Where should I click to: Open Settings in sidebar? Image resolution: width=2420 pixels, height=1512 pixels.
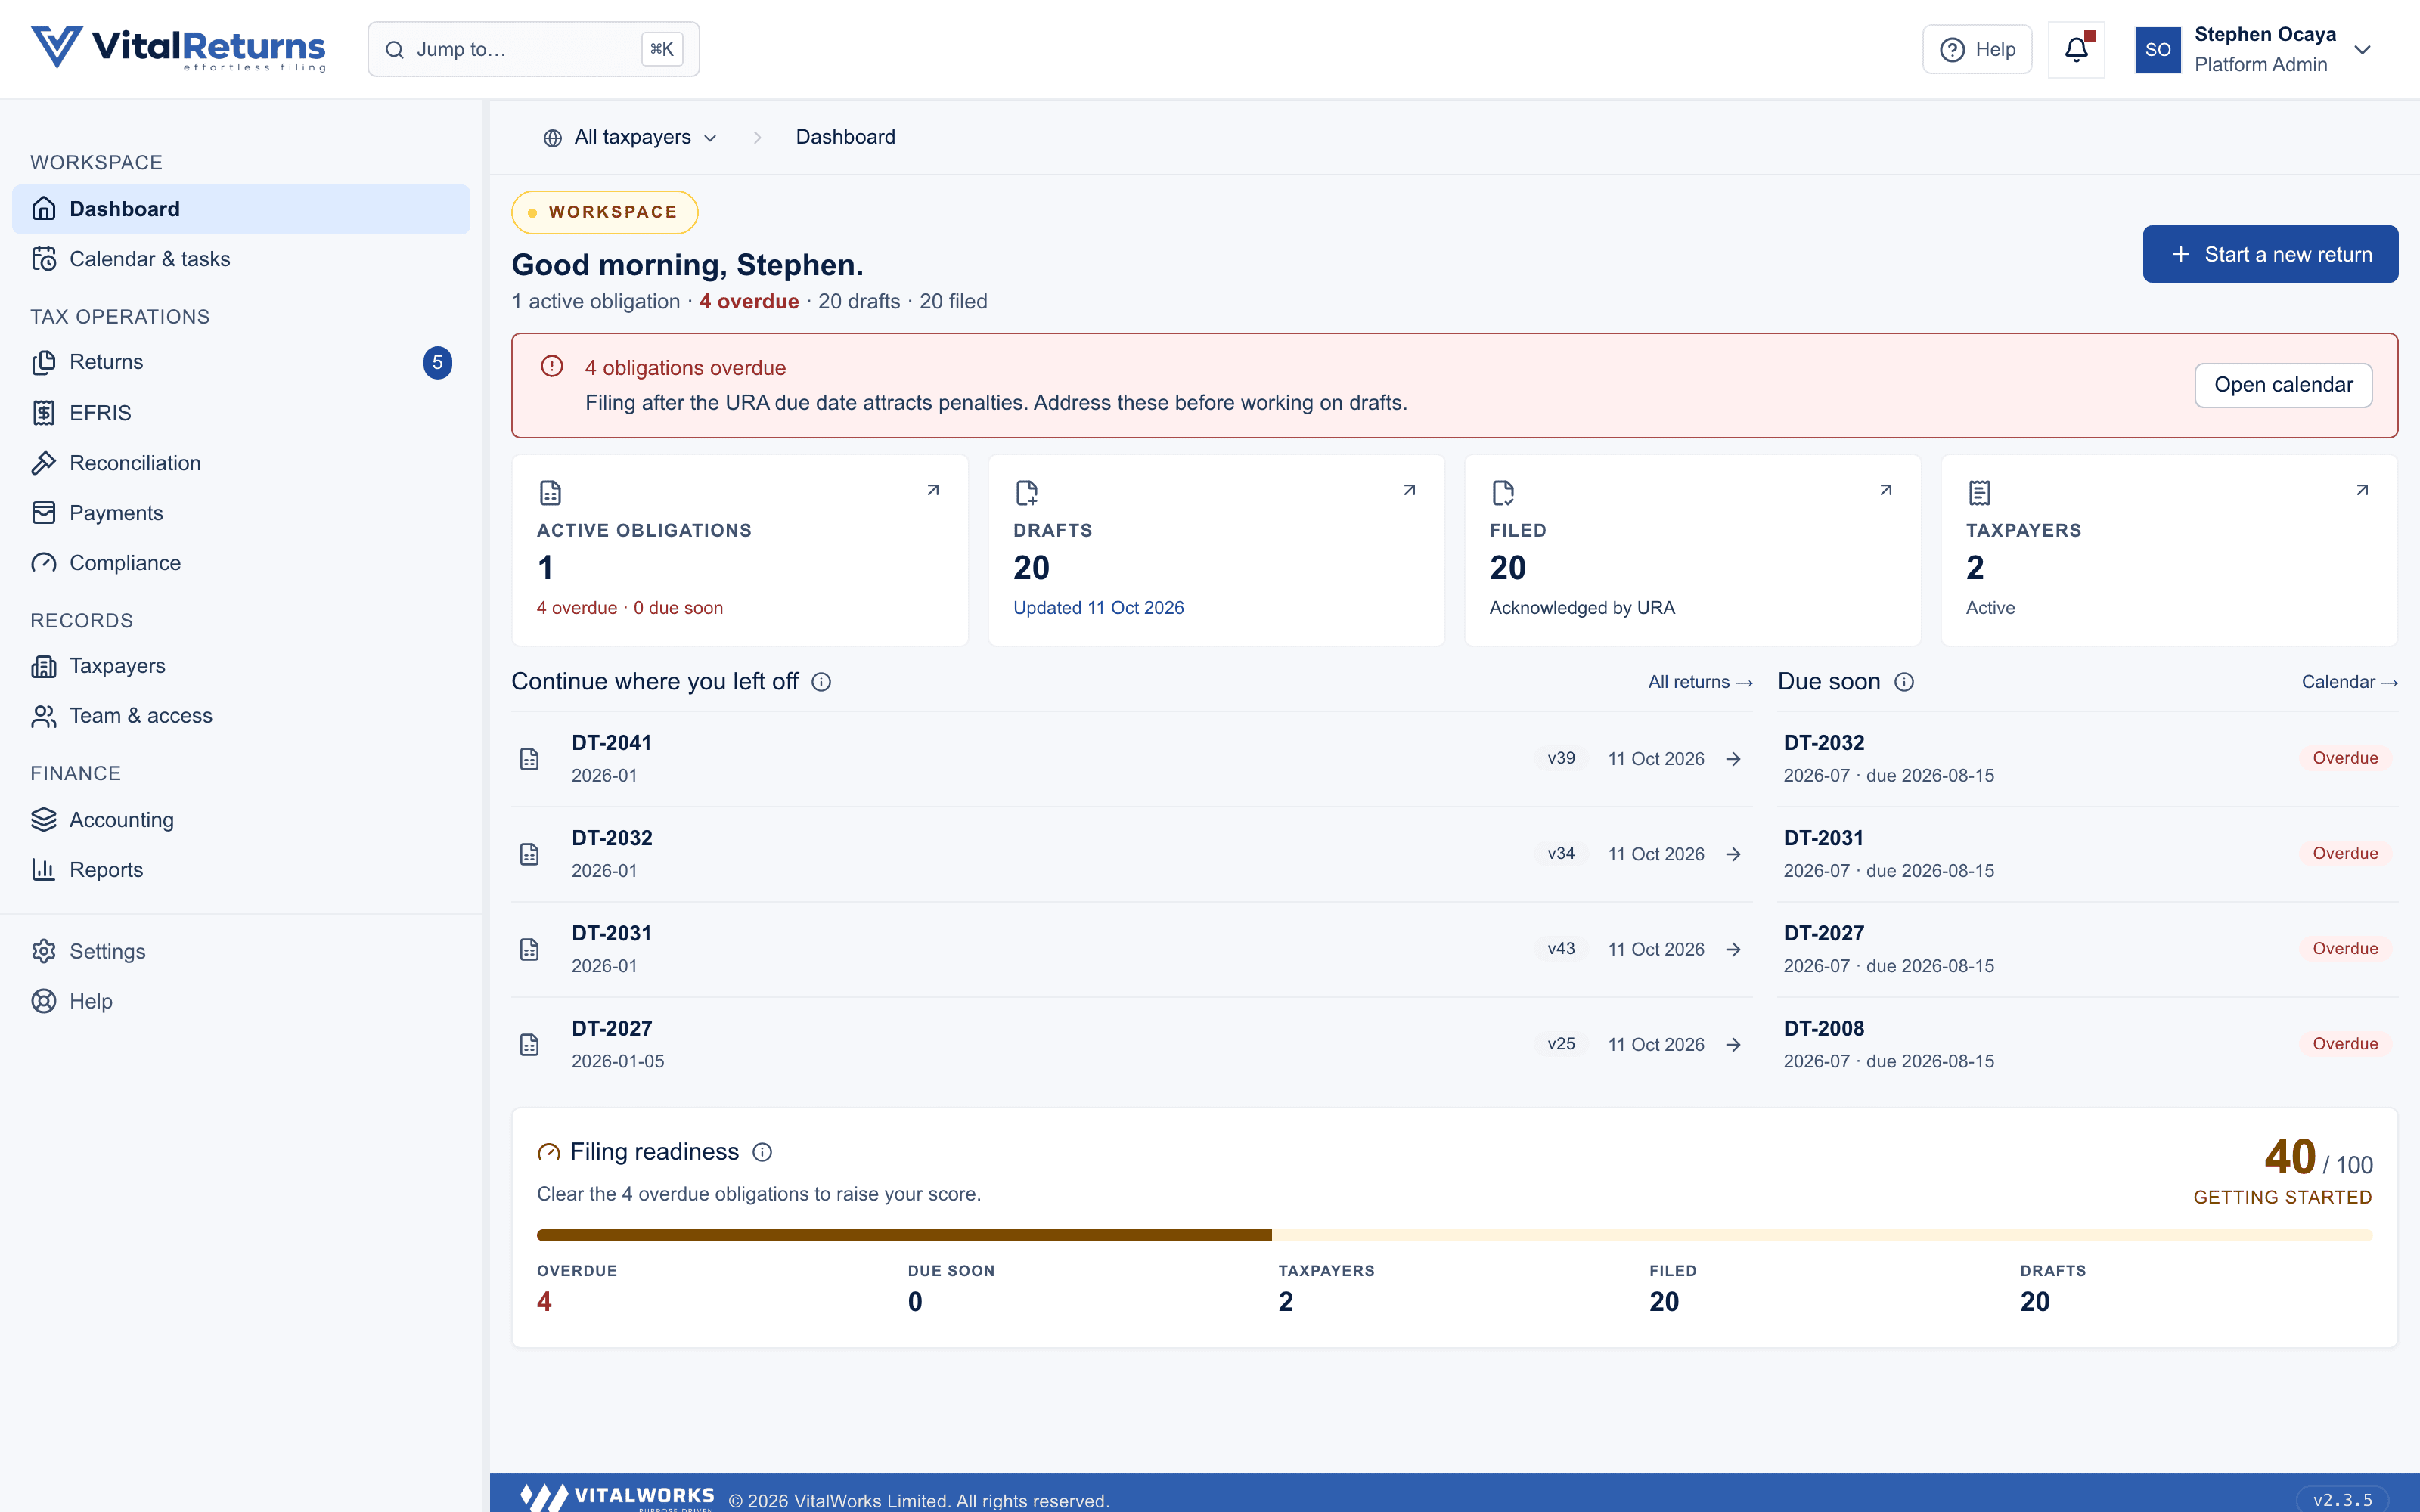pyautogui.click(x=241, y=952)
